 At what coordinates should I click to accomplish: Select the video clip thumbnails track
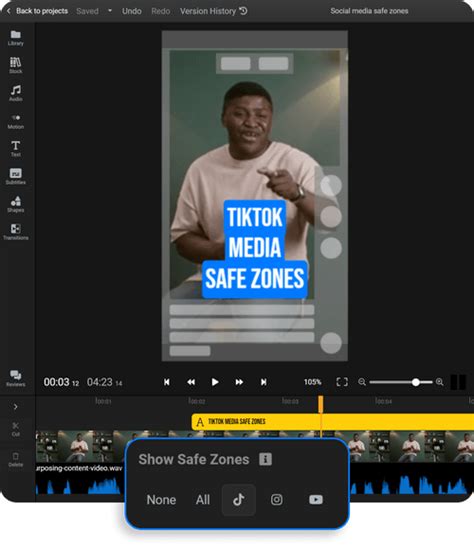pos(255,446)
